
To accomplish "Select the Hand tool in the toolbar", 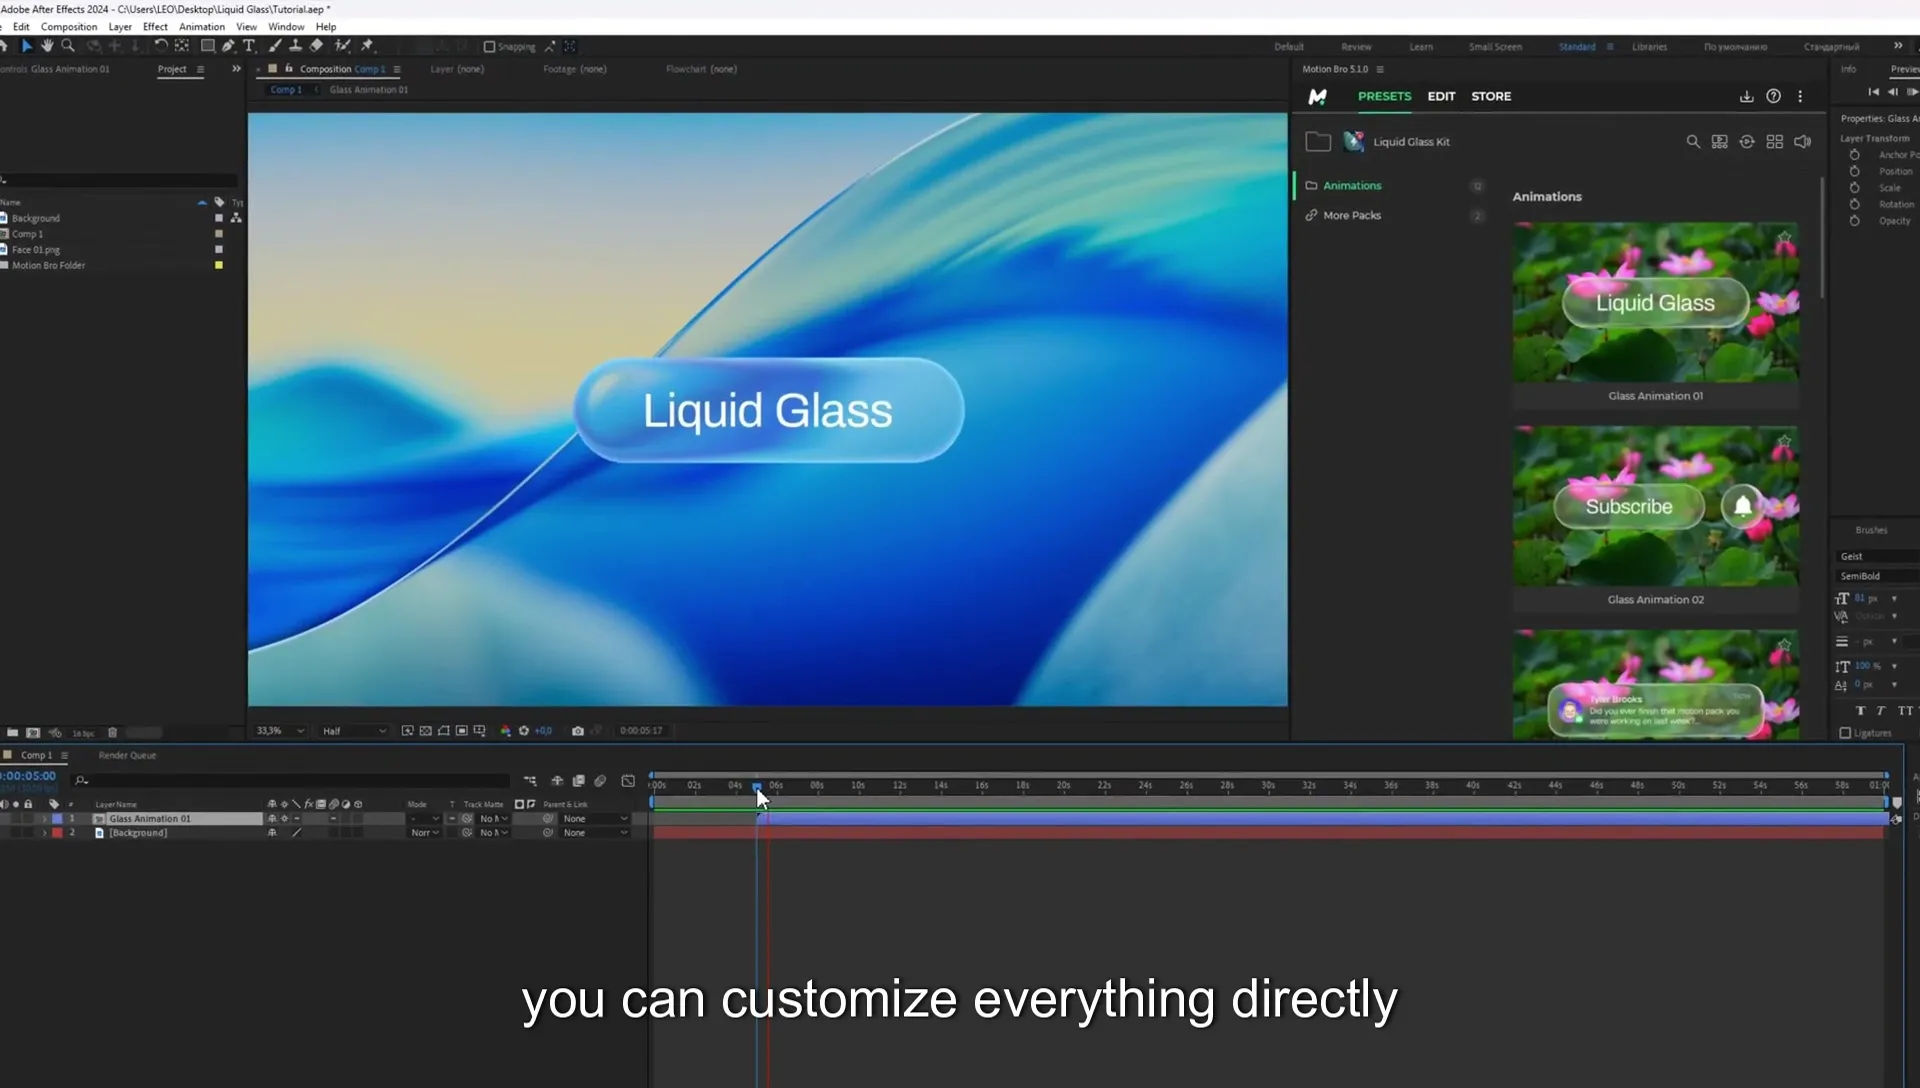I will 47,46.
